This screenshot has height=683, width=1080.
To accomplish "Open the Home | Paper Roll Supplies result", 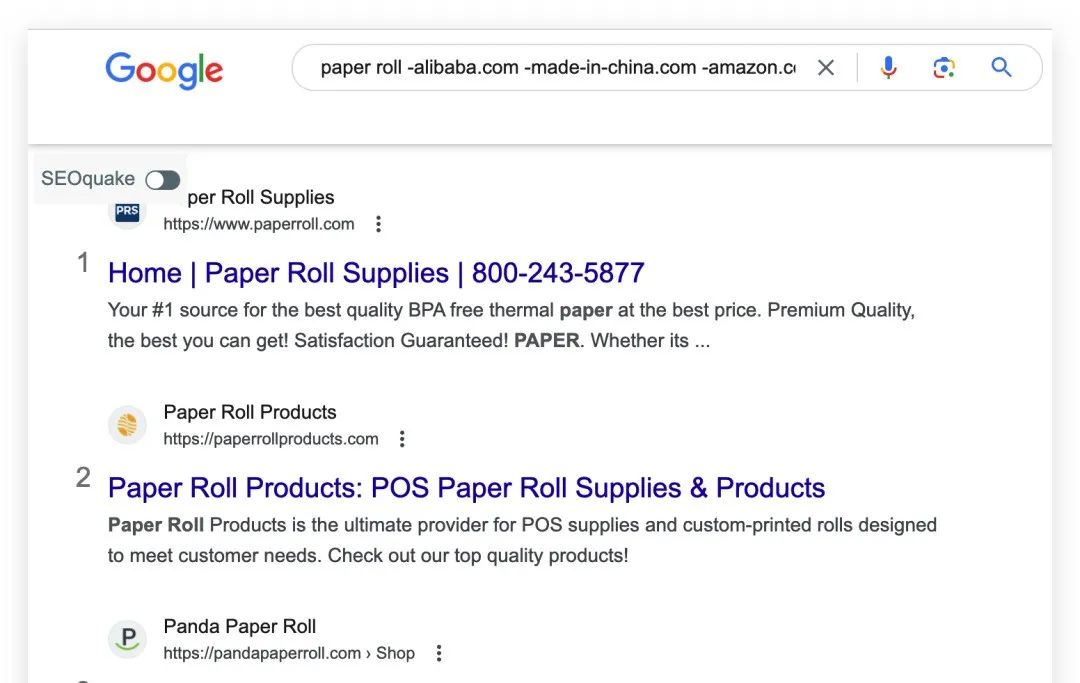I will [376, 273].
